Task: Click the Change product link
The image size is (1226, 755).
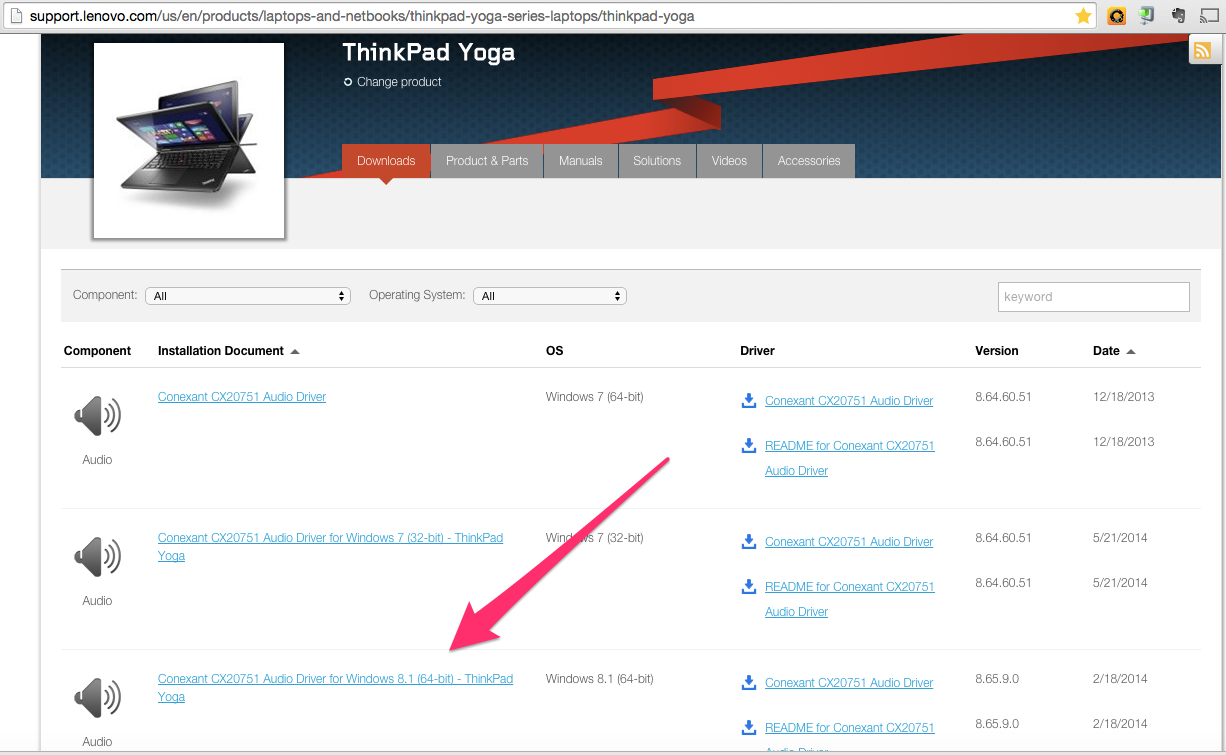Action: coord(399,82)
